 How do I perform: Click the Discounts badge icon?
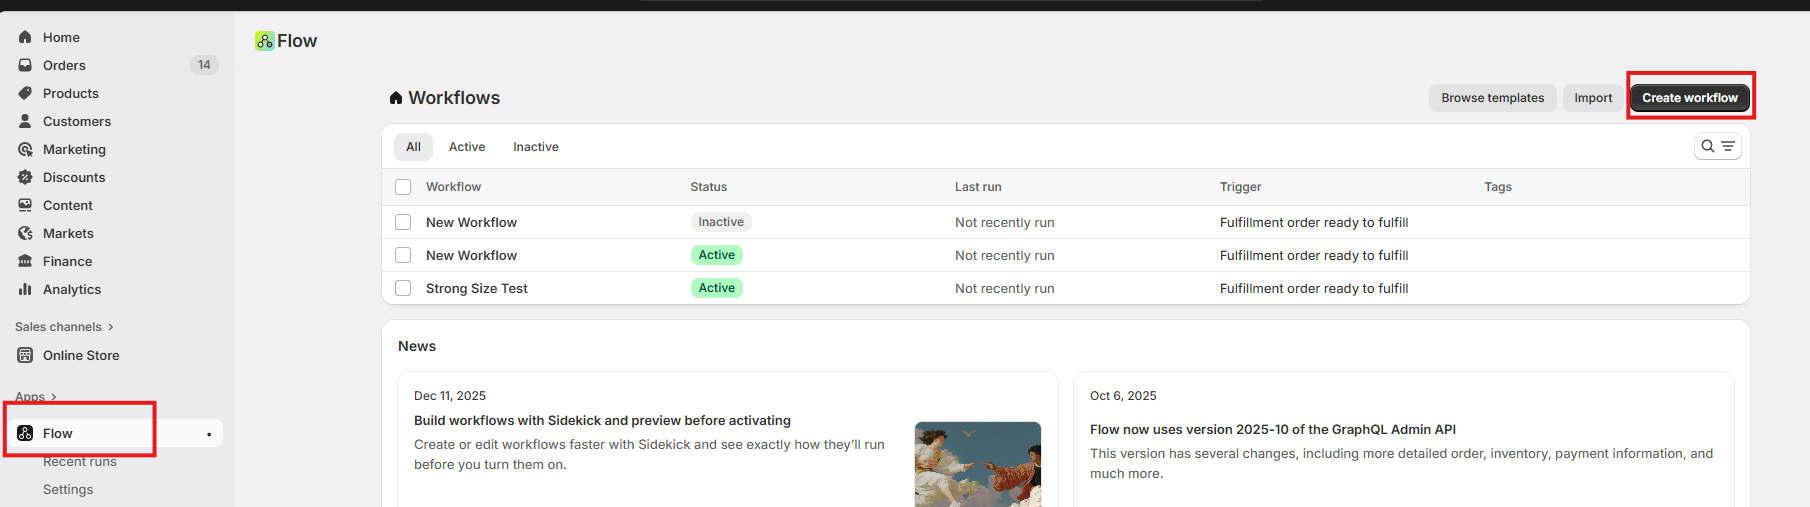(25, 177)
